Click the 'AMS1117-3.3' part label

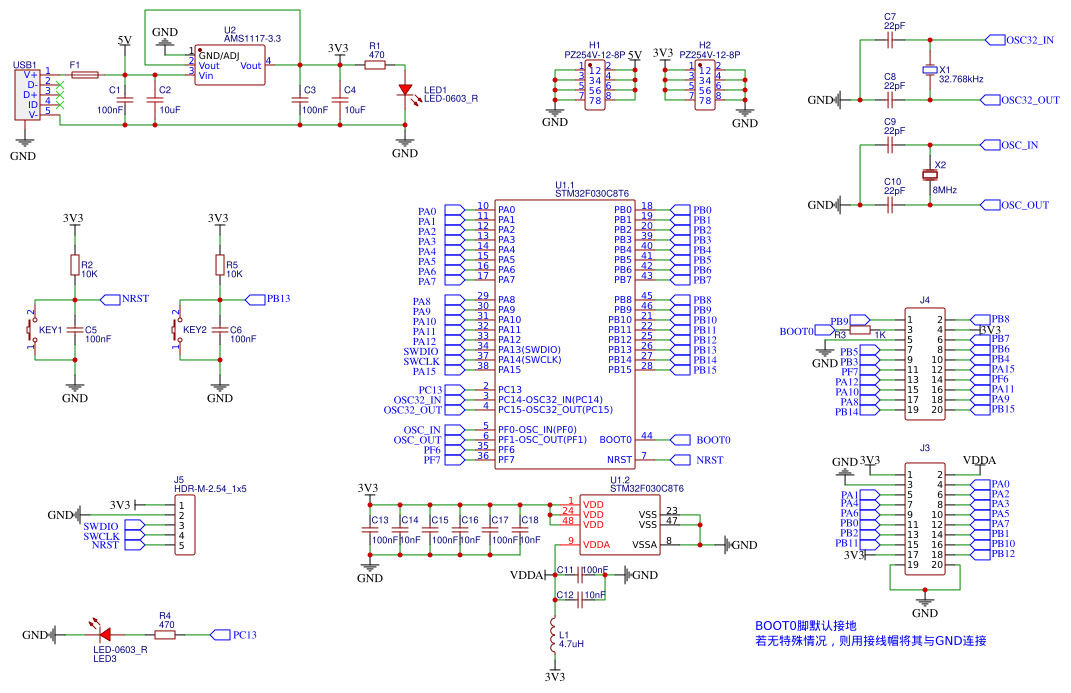252,39
